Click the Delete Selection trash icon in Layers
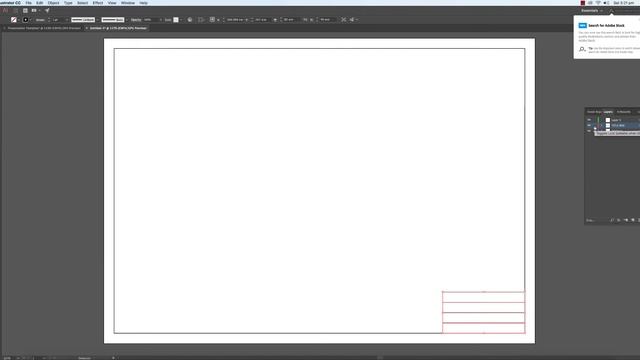 coord(639,220)
